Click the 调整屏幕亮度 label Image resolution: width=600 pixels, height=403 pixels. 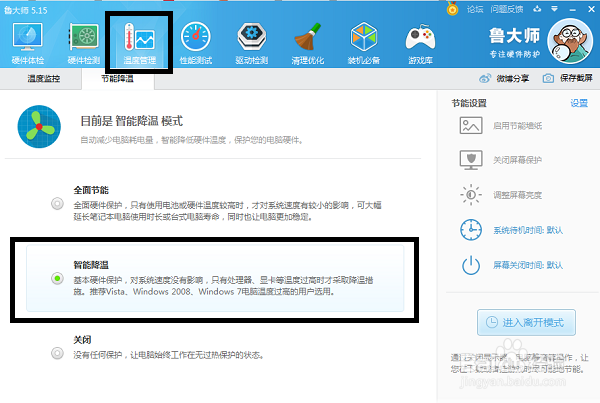point(517,195)
